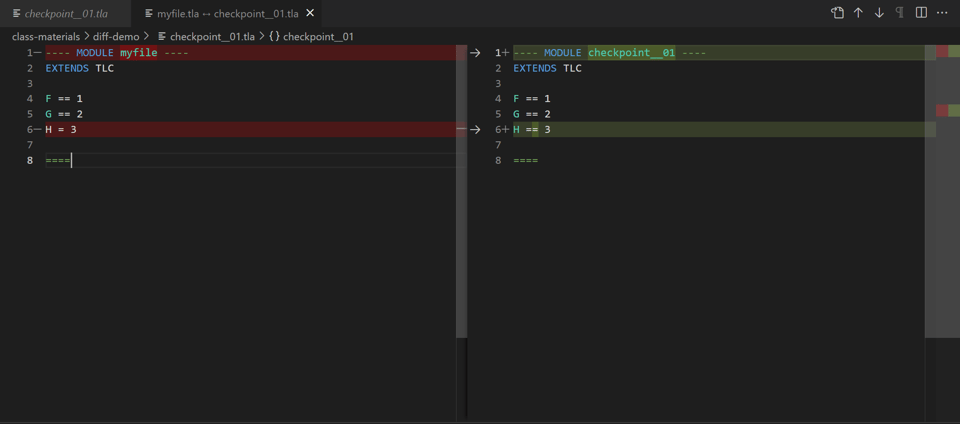The image size is (960, 424).
Task: Click class-materials in the breadcrumb
Action: [x=45, y=37]
